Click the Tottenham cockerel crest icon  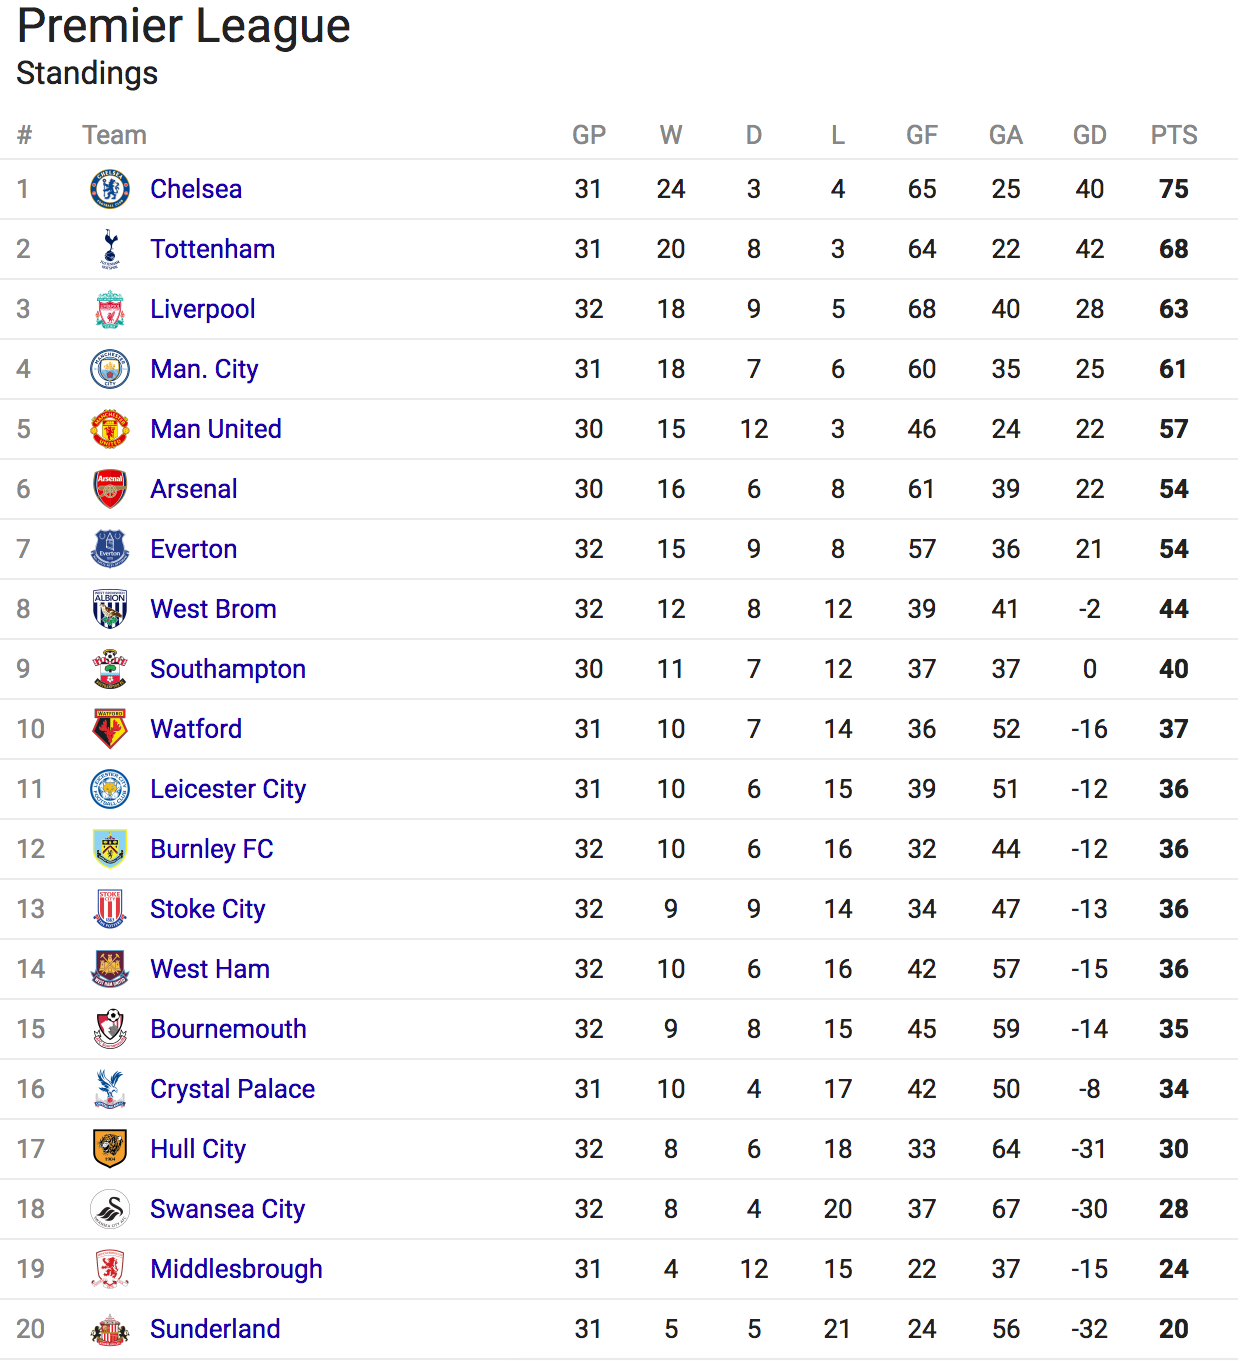(x=110, y=249)
